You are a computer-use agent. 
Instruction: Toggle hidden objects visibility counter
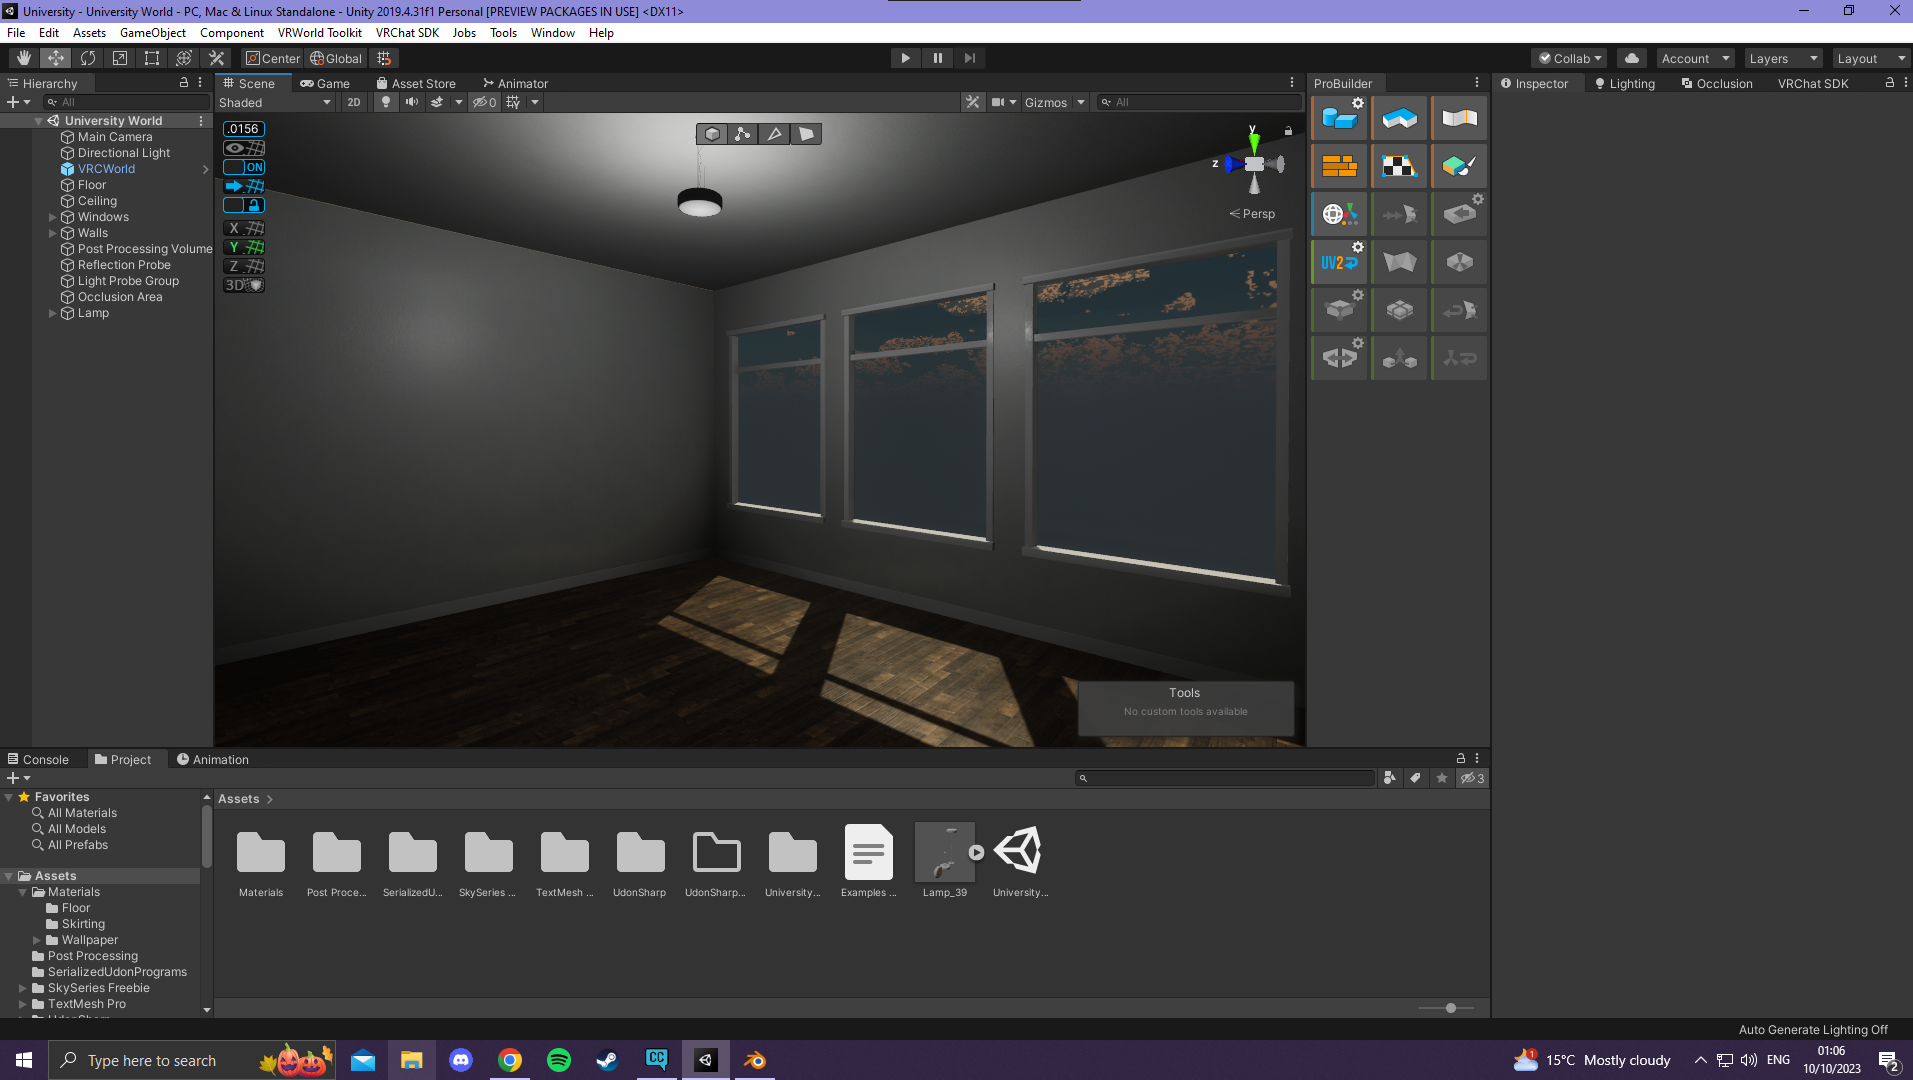pos(484,102)
